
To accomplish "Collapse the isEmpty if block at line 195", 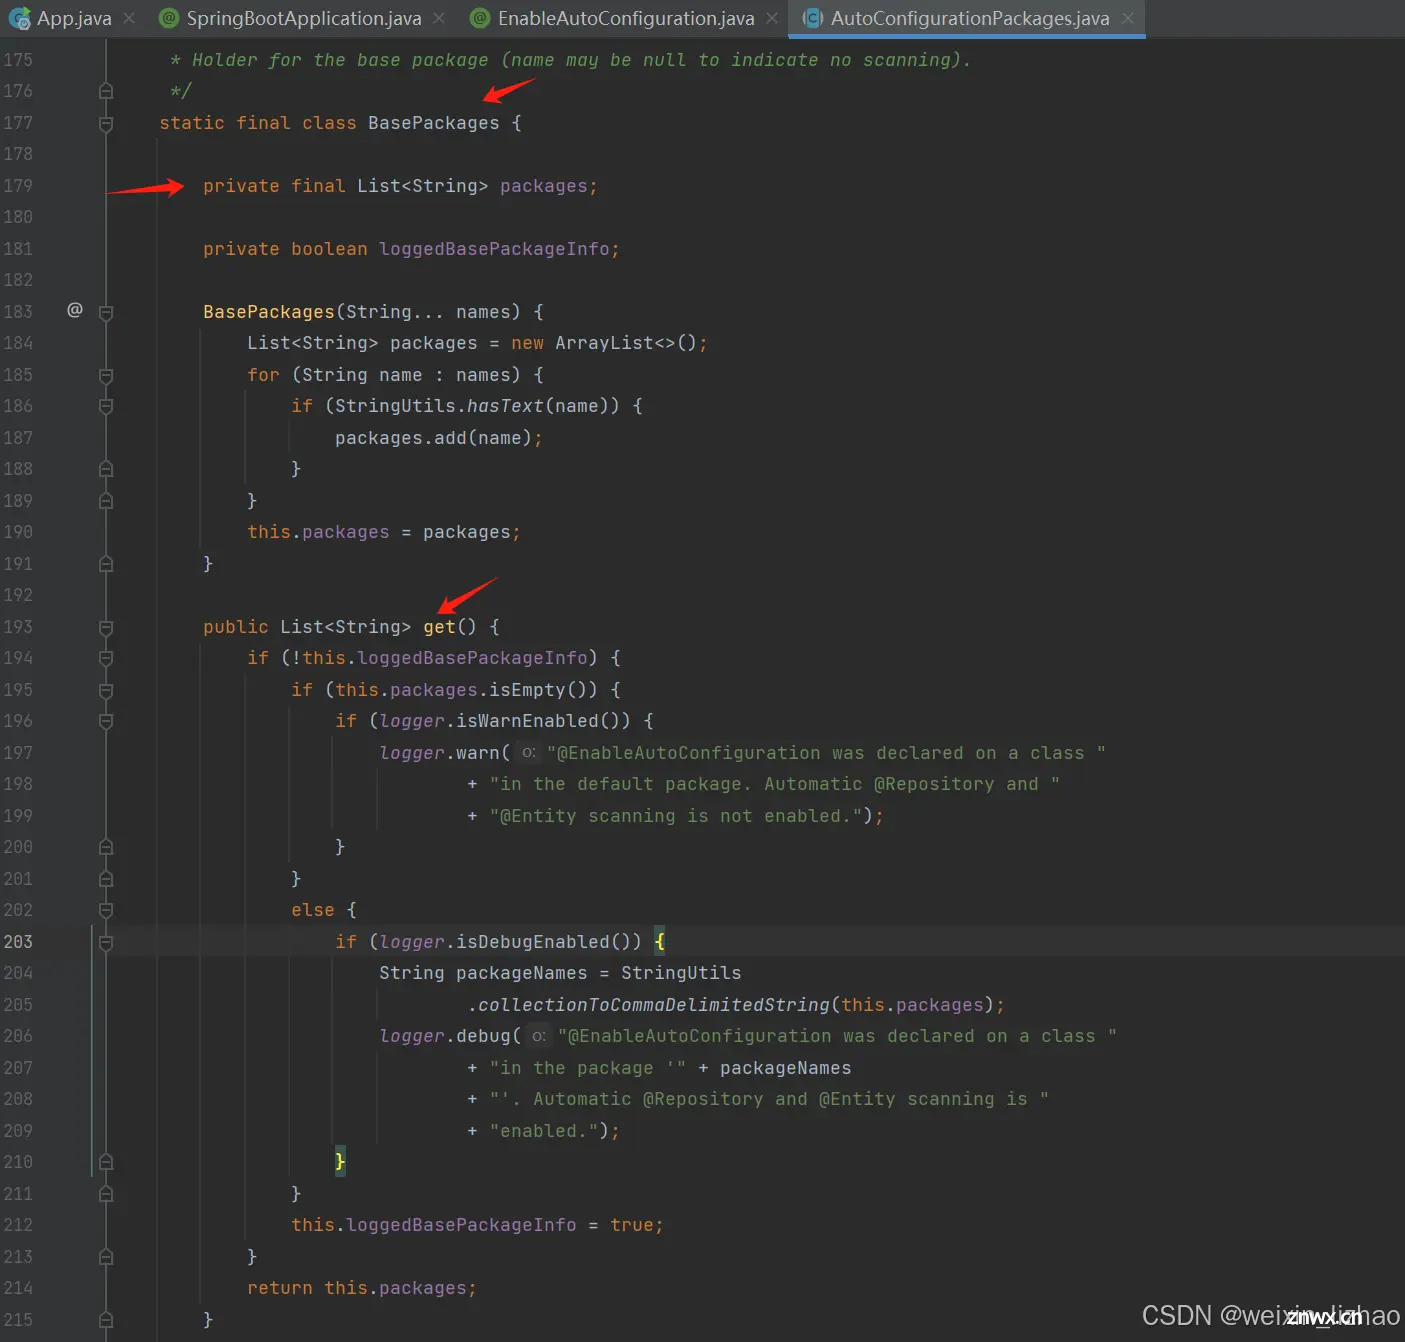I will point(106,690).
